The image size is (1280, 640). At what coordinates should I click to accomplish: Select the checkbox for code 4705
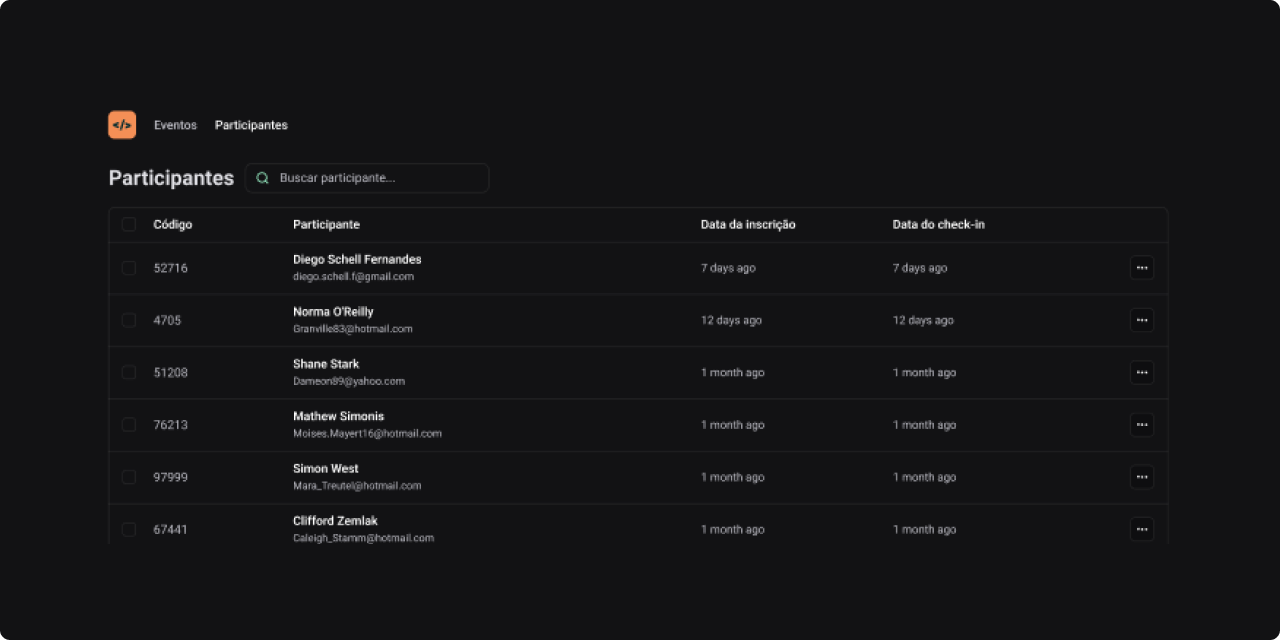129,320
